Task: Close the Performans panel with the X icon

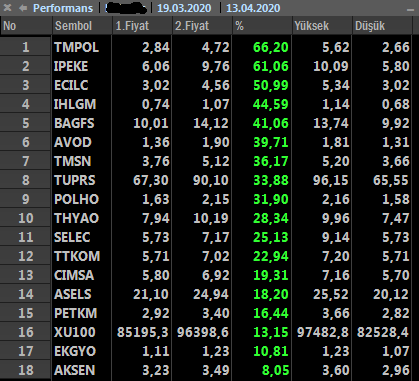Action: coord(7,8)
